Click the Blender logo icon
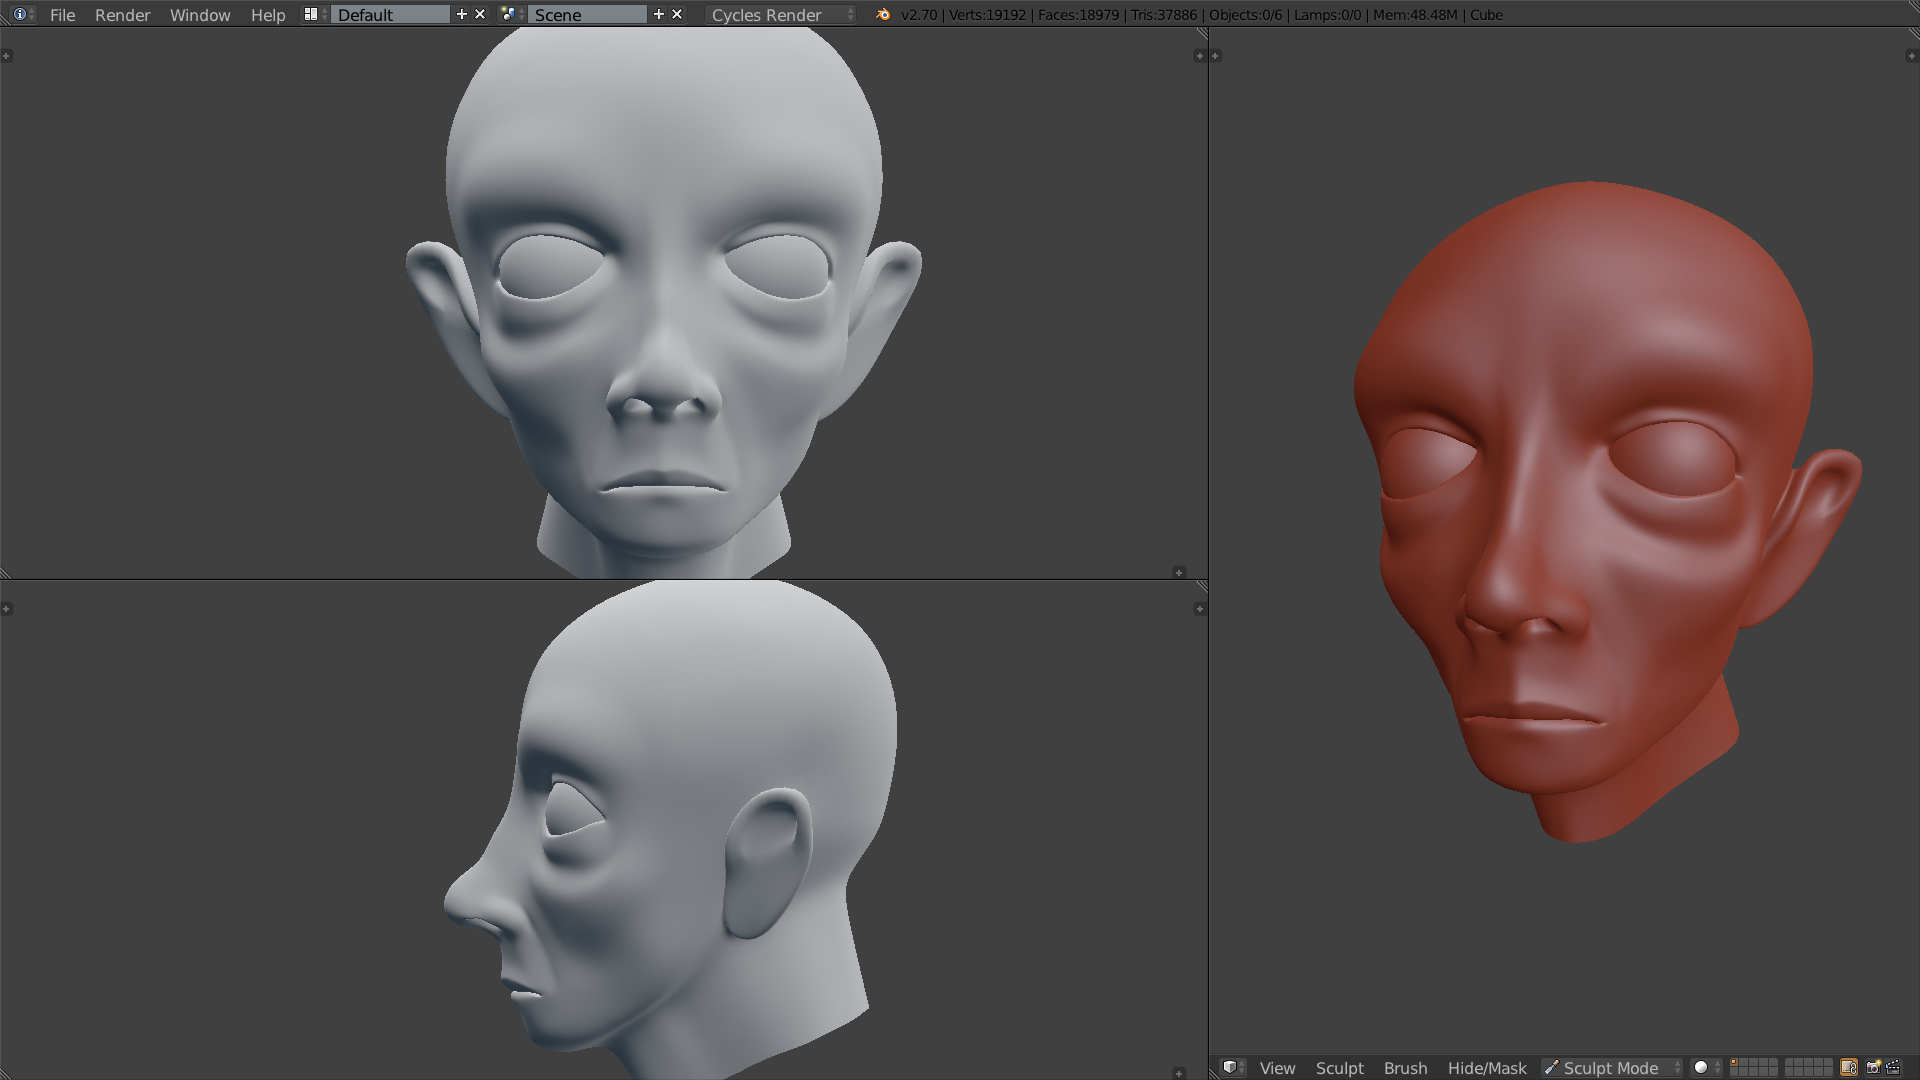 (882, 14)
